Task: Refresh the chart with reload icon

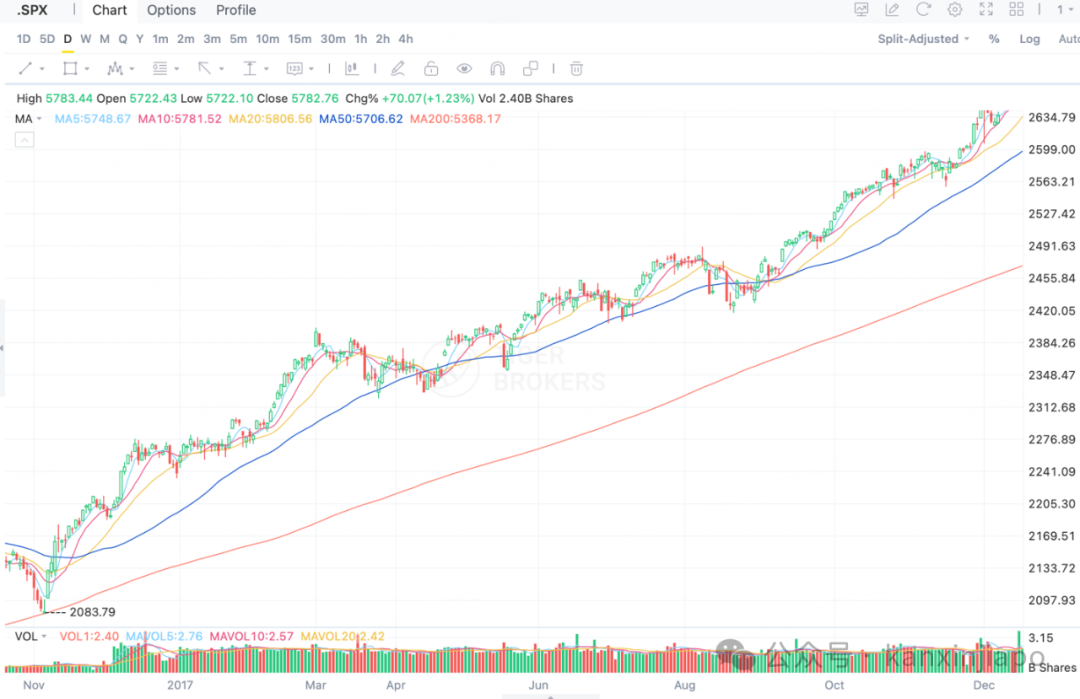Action: point(923,10)
